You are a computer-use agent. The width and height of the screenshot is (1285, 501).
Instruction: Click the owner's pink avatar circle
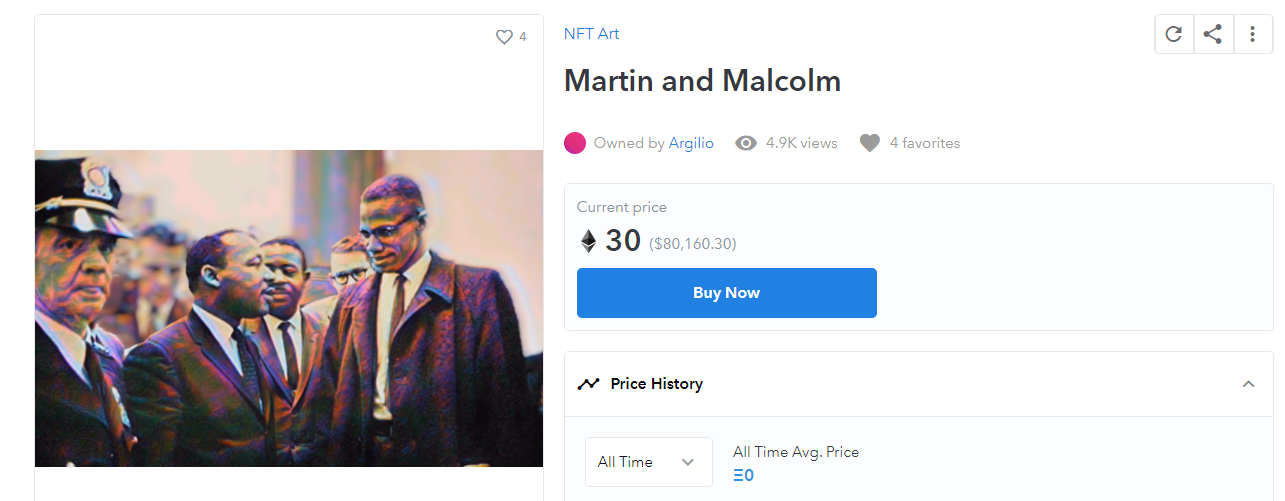[575, 143]
